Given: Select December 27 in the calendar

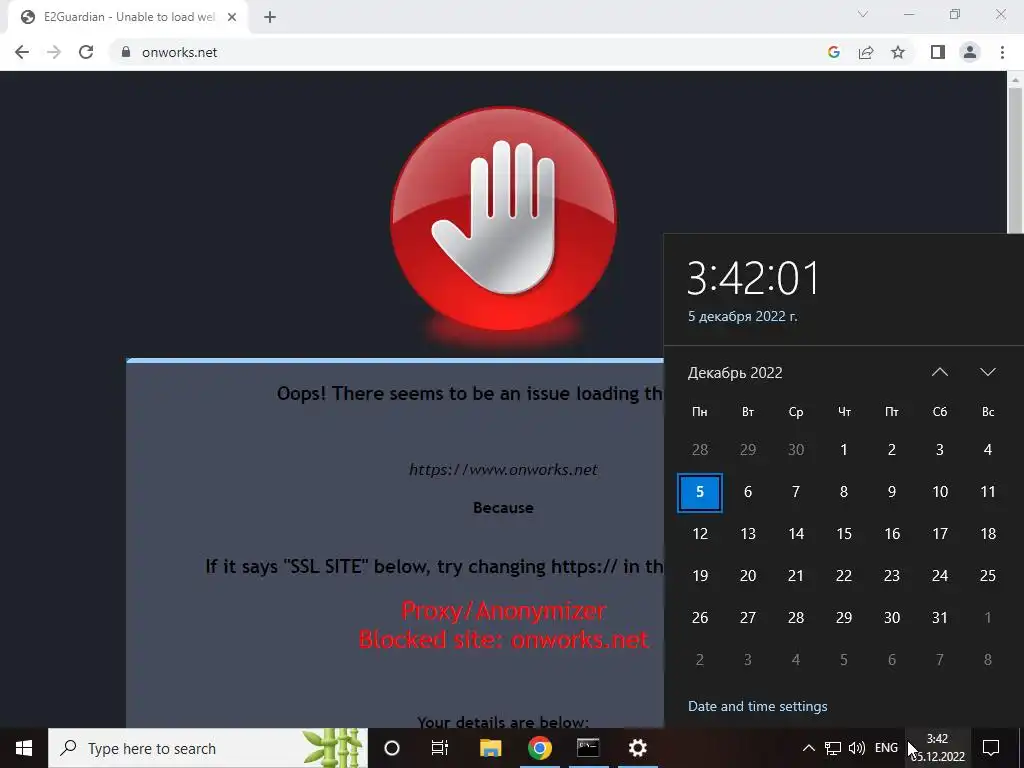Looking at the screenshot, I should pos(748,617).
